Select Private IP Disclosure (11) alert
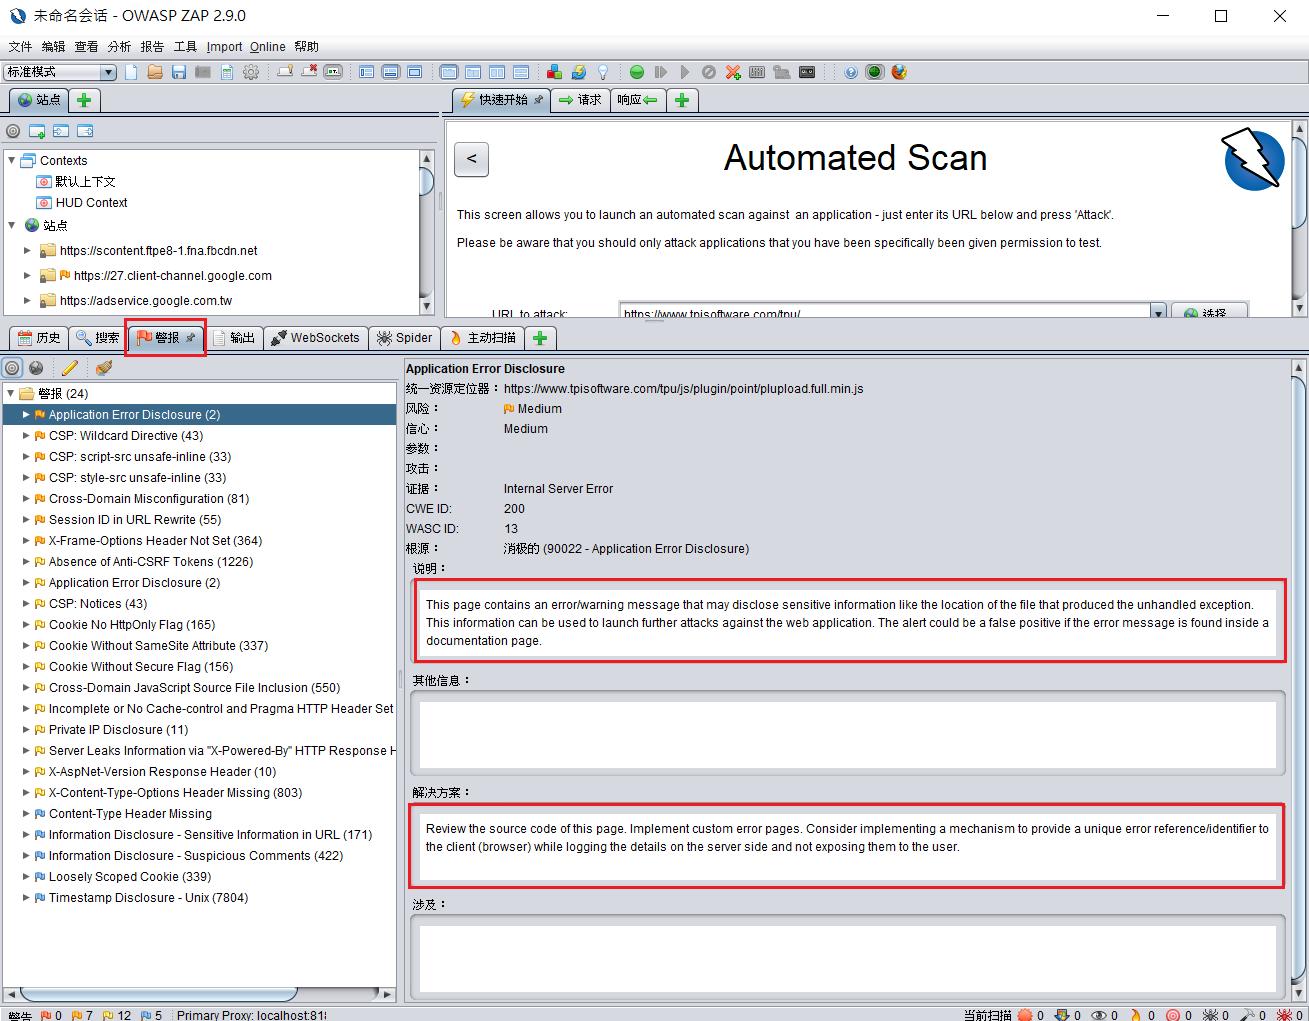The width and height of the screenshot is (1309, 1021). pyautogui.click(x=119, y=730)
